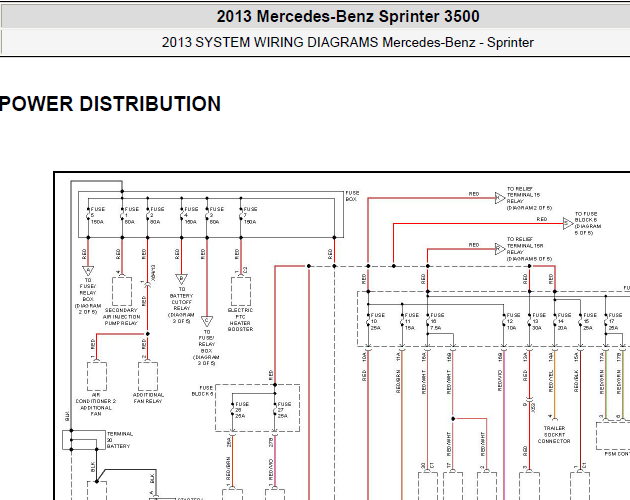Click the 'FUSE 13 30A' label
Image resolution: width=630 pixels, height=500 pixels.
pos(539,322)
